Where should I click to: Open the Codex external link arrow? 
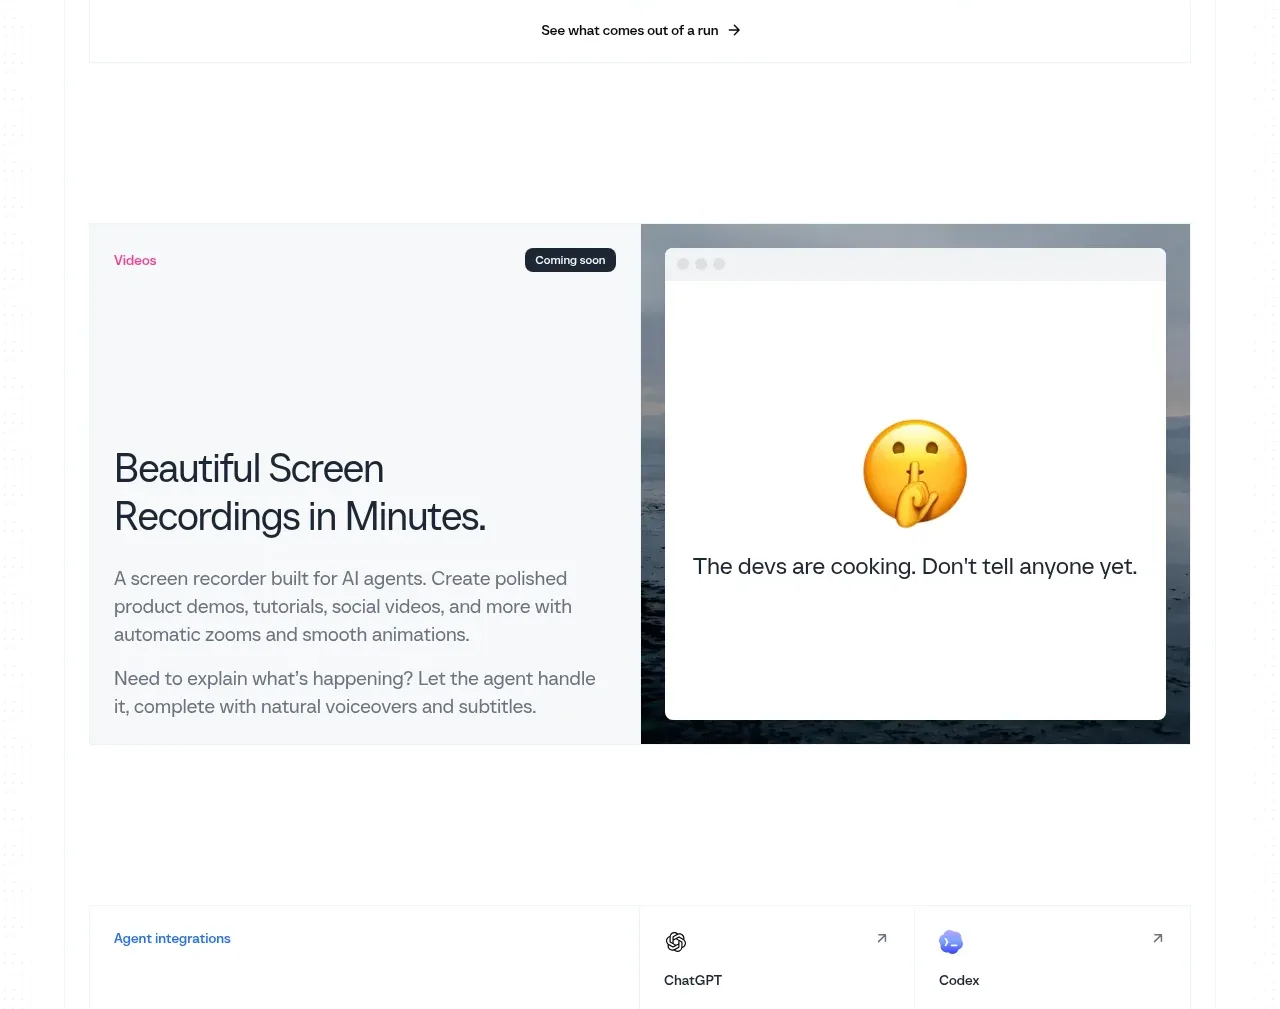click(1158, 938)
